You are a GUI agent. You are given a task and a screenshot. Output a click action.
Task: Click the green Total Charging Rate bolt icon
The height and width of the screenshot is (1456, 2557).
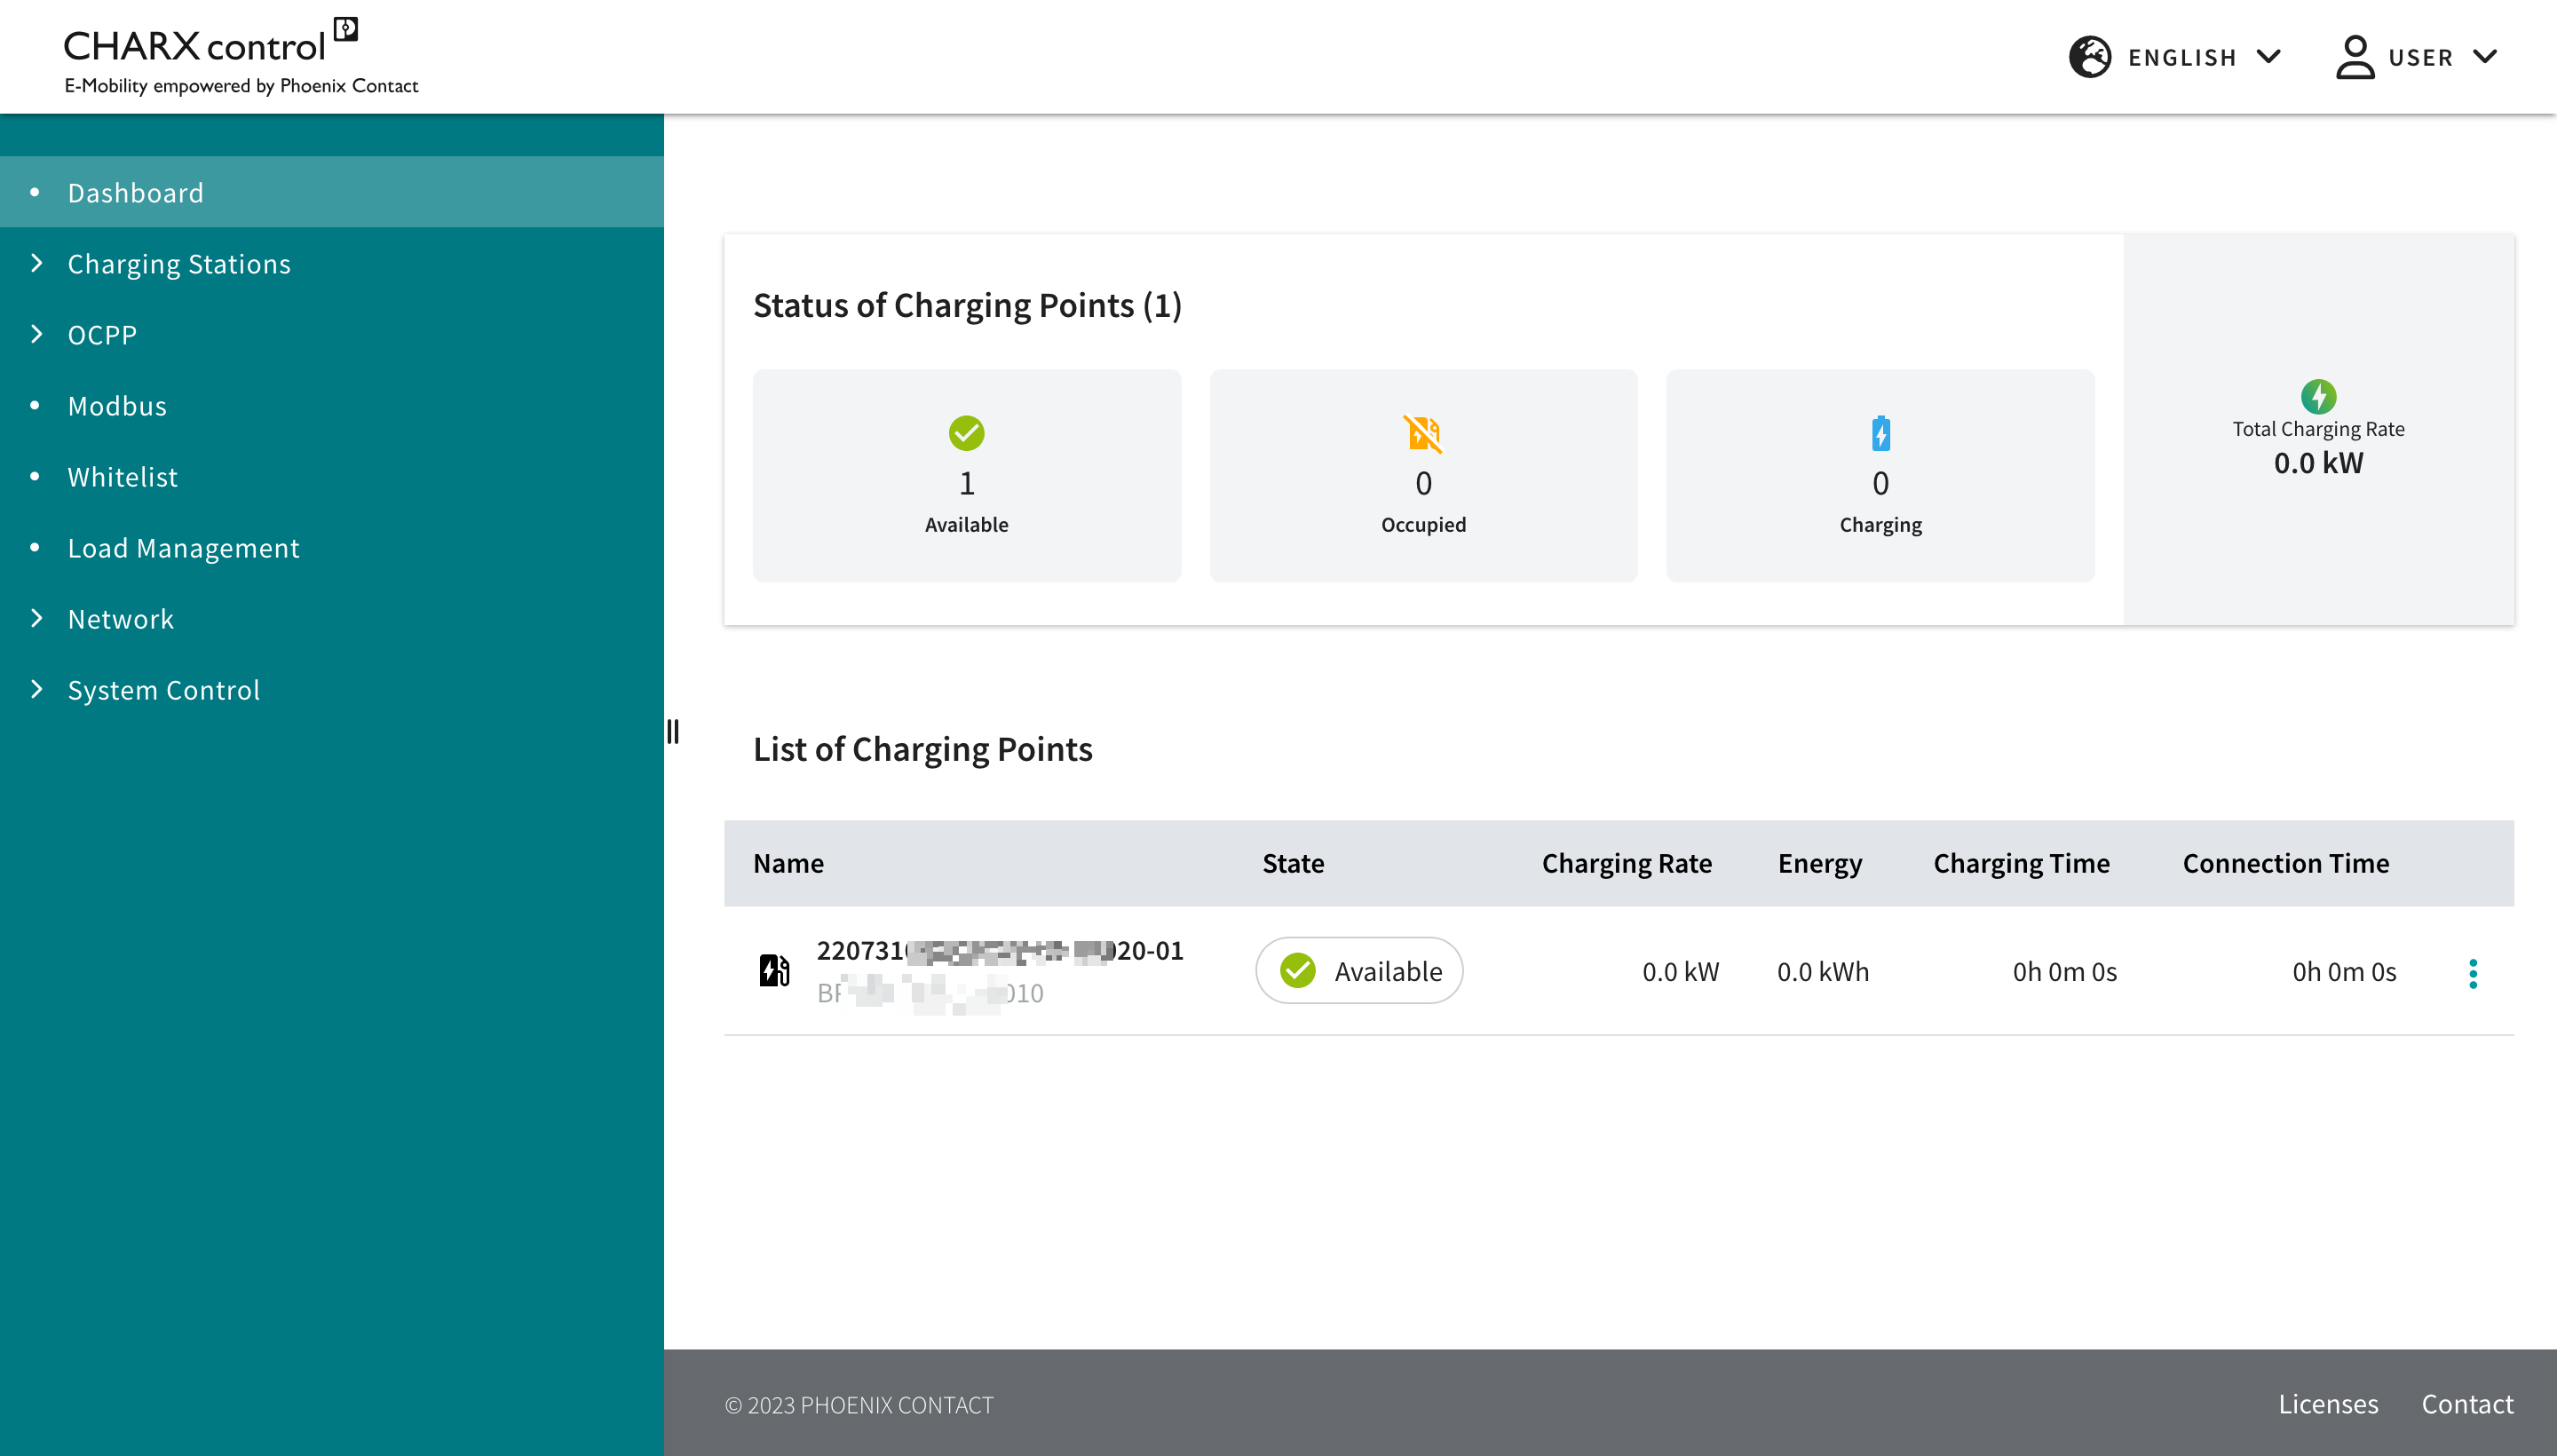[x=2317, y=396]
